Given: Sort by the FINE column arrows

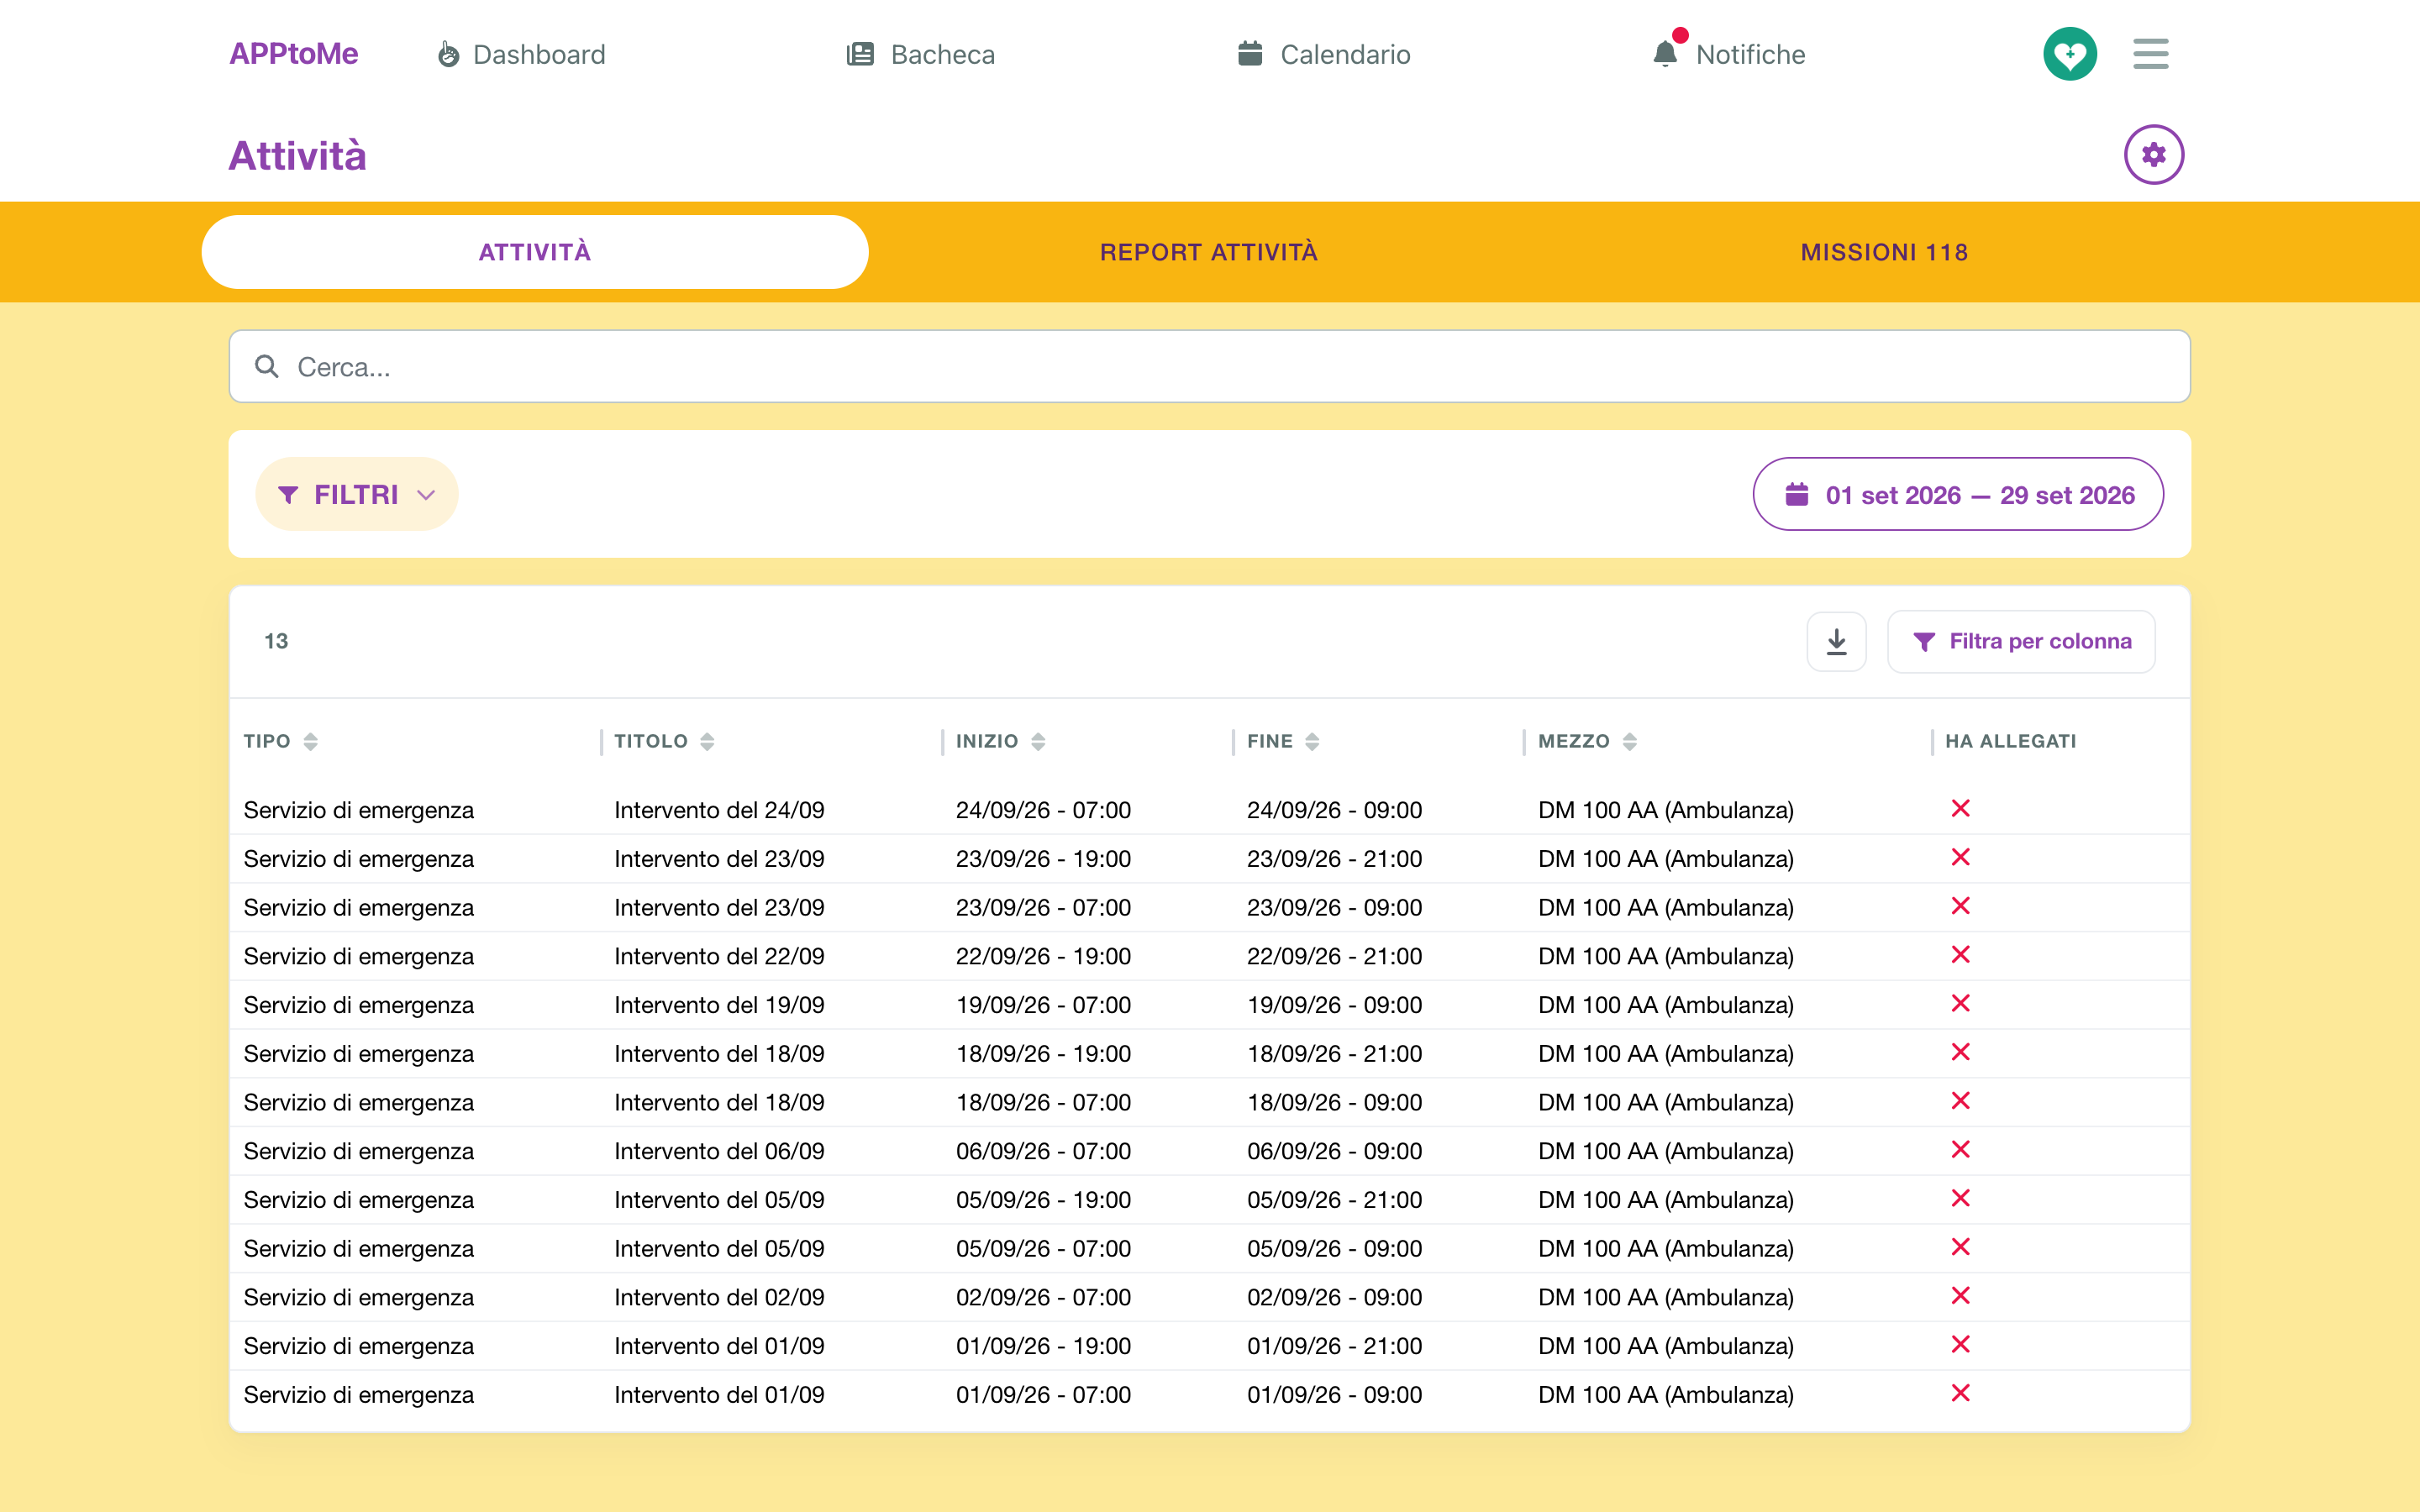Looking at the screenshot, I should click(1312, 741).
